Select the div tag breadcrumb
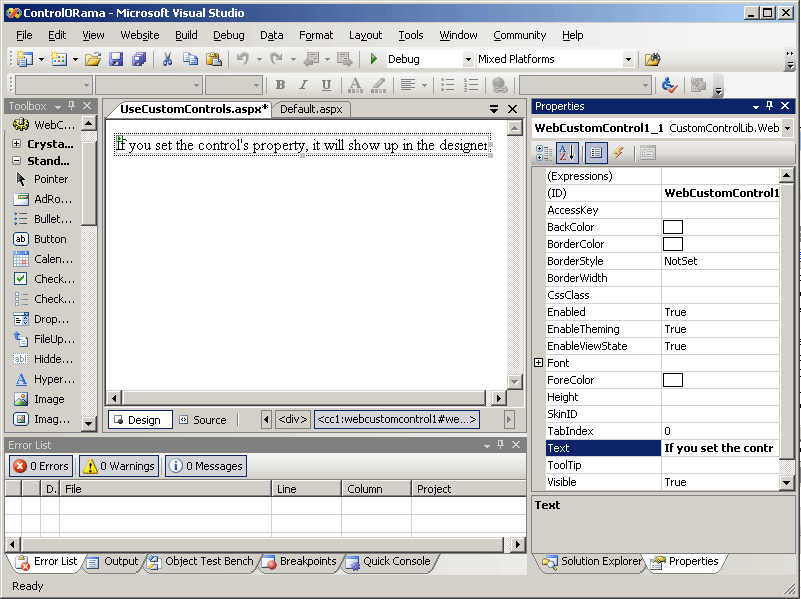 click(292, 420)
